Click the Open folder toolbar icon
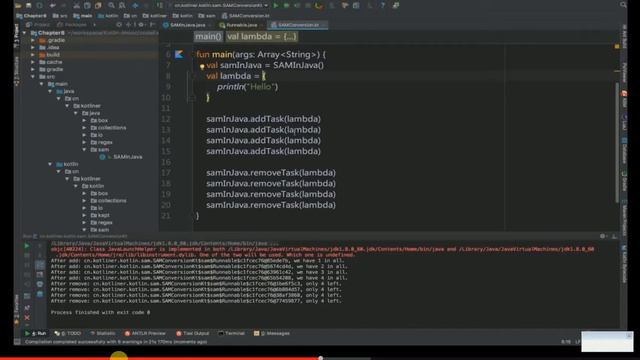The image size is (640, 360). [18, 5]
